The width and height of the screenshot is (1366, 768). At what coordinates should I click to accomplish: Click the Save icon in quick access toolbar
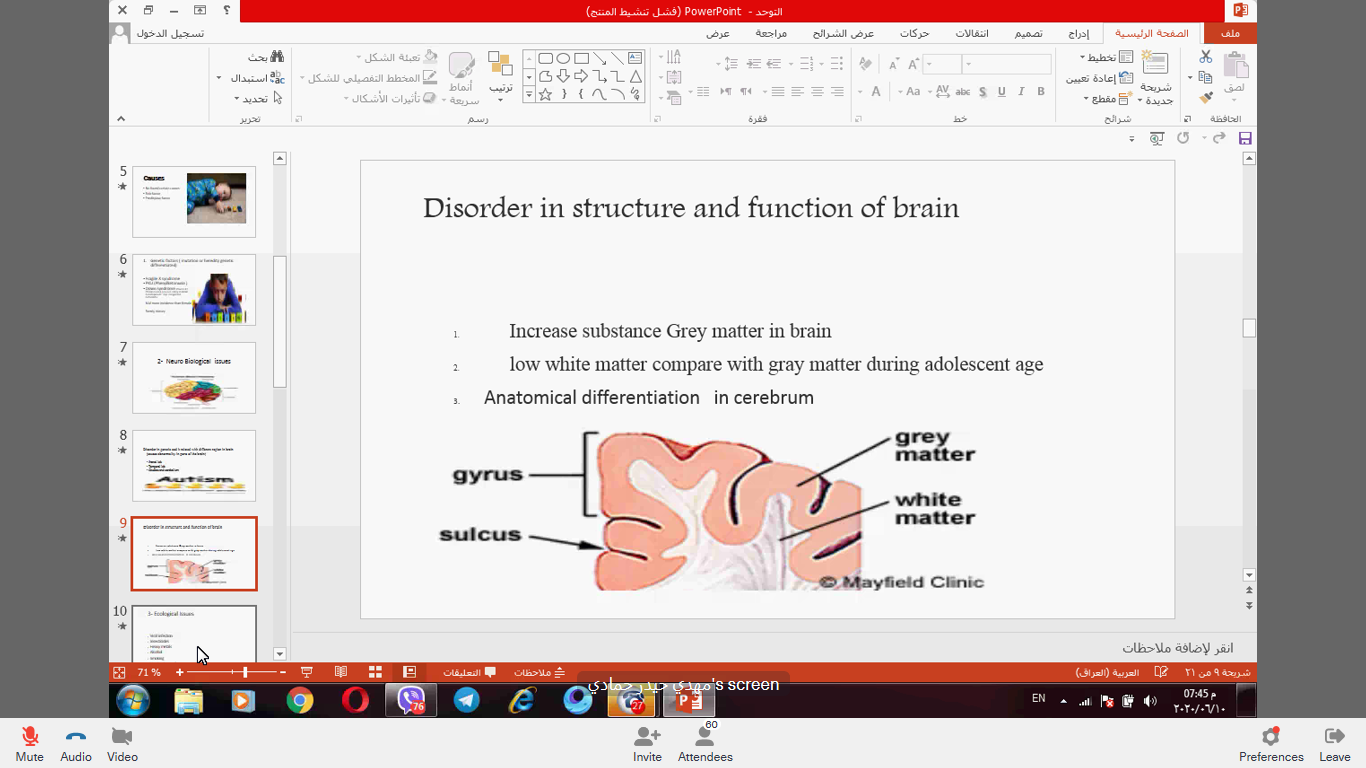[x=1245, y=138]
